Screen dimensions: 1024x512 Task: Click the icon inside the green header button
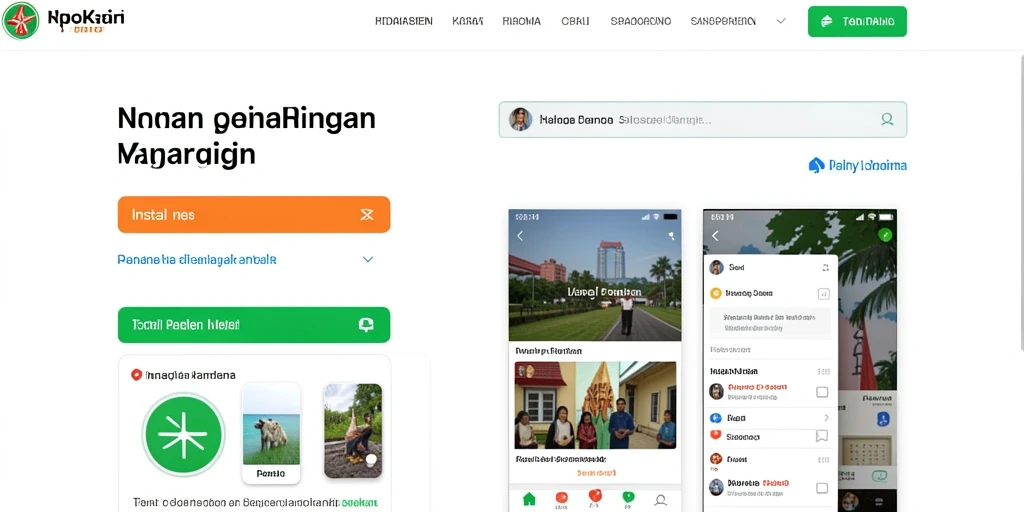point(826,22)
